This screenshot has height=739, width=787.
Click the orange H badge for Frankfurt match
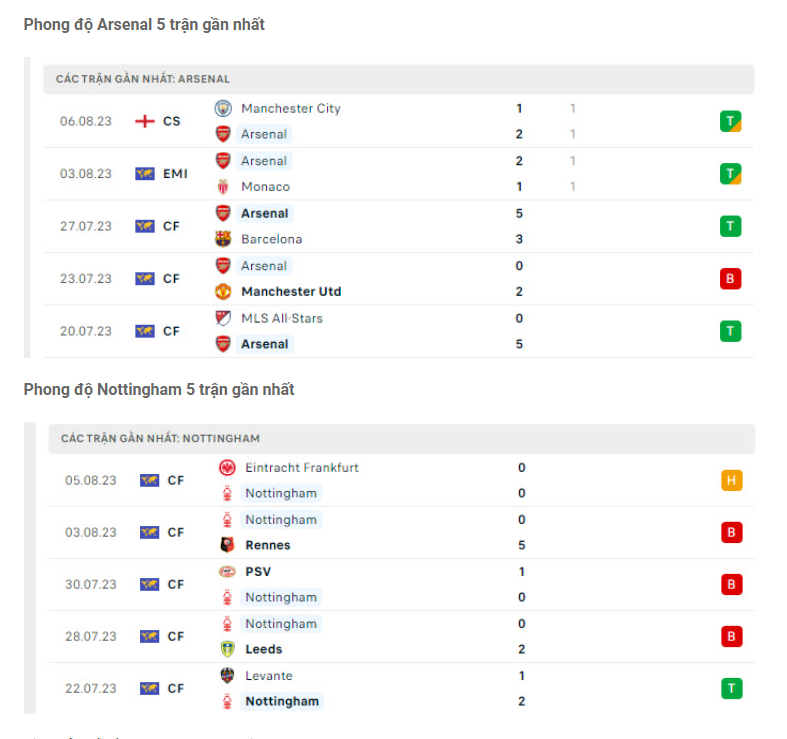(x=731, y=480)
